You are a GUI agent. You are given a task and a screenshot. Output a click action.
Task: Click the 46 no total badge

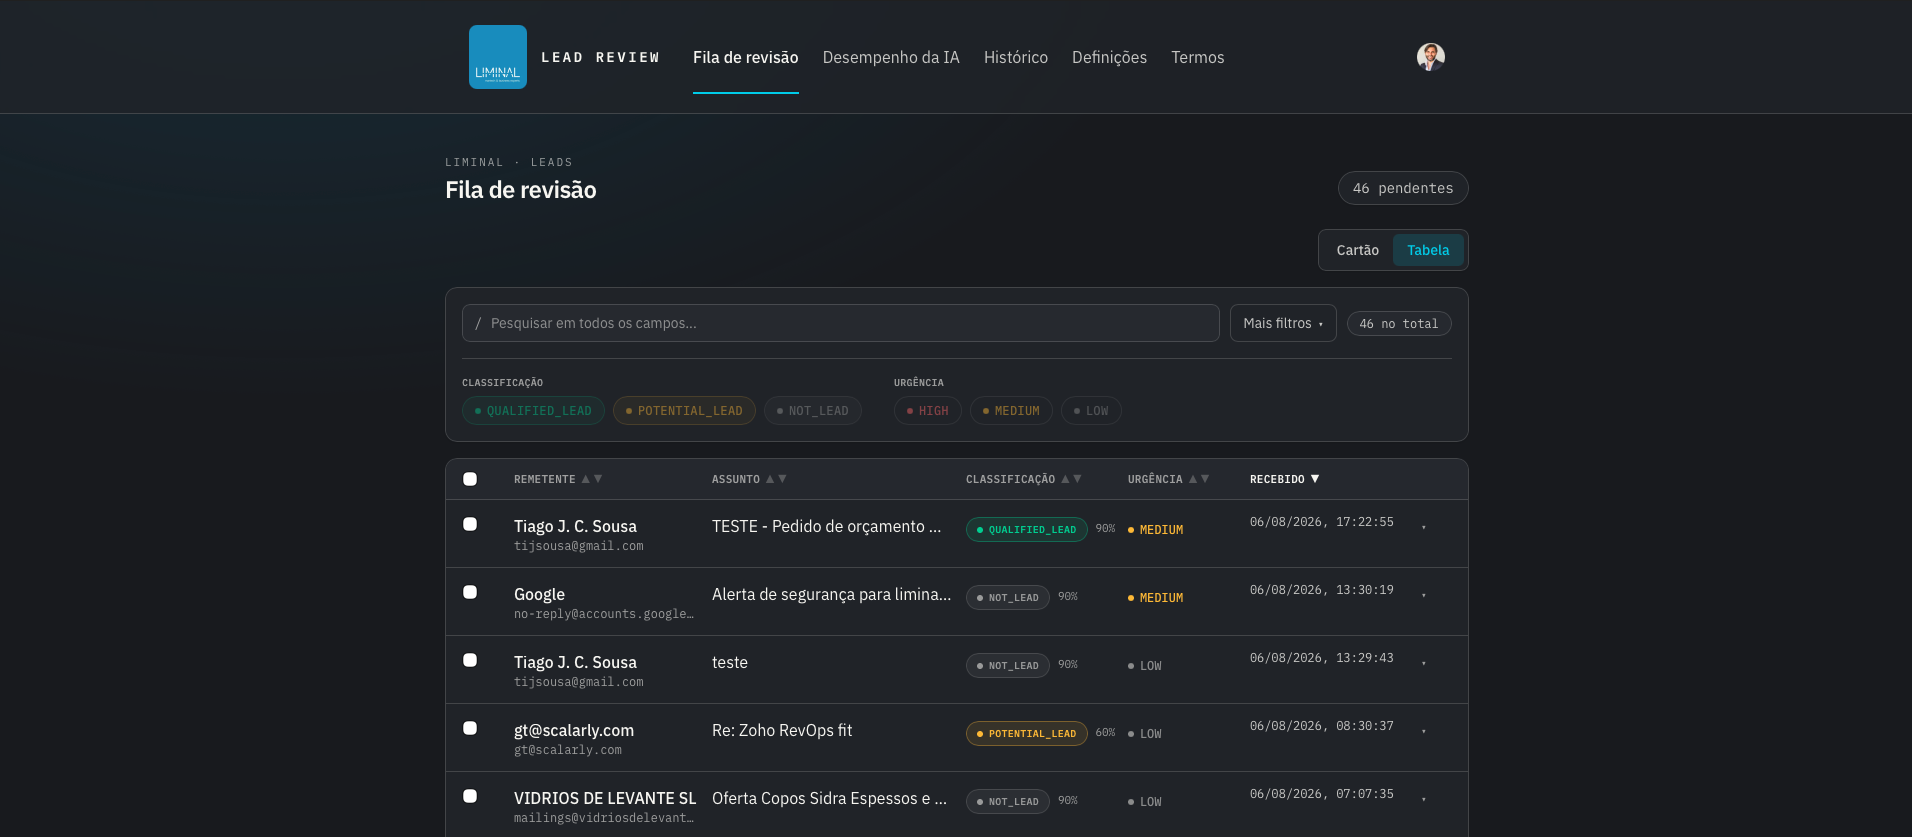pos(1399,324)
